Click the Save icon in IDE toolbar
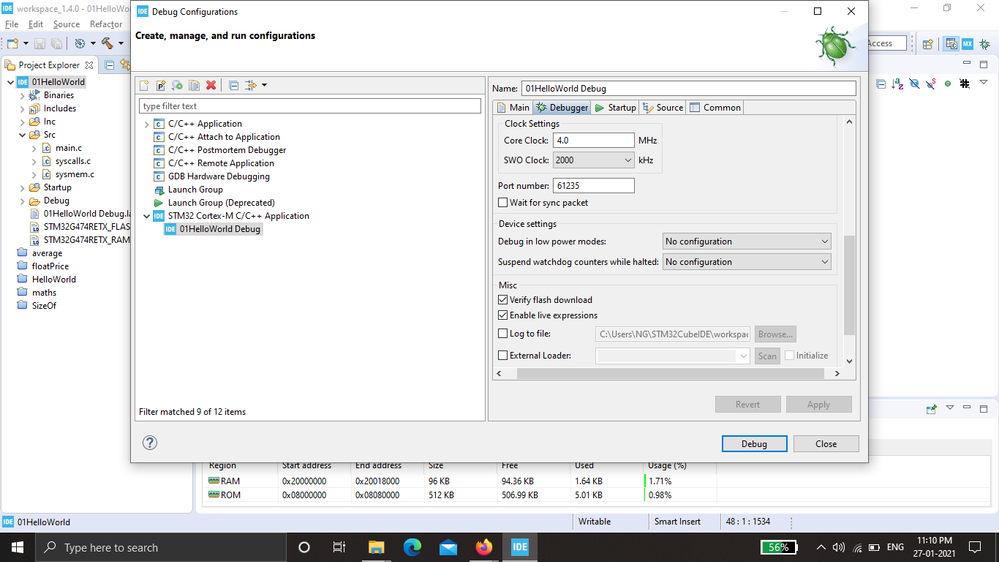Image resolution: width=999 pixels, height=562 pixels. point(40,43)
